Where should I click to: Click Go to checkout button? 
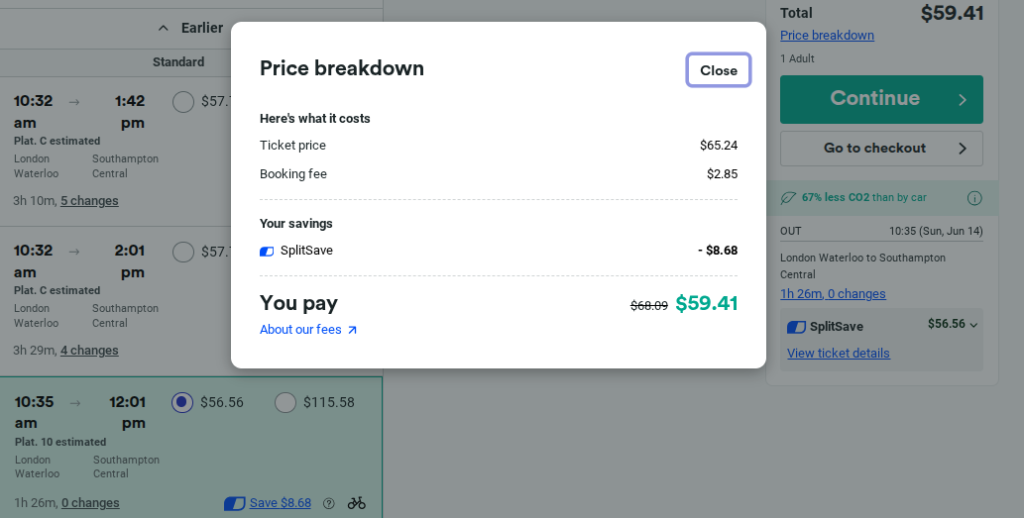881,148
